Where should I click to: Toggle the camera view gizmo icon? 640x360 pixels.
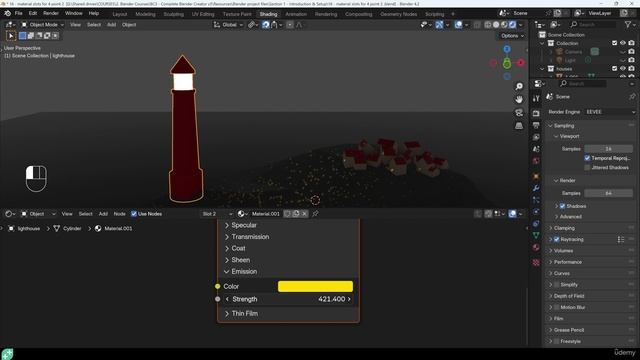pyautogui.click(x=519, y=113)
